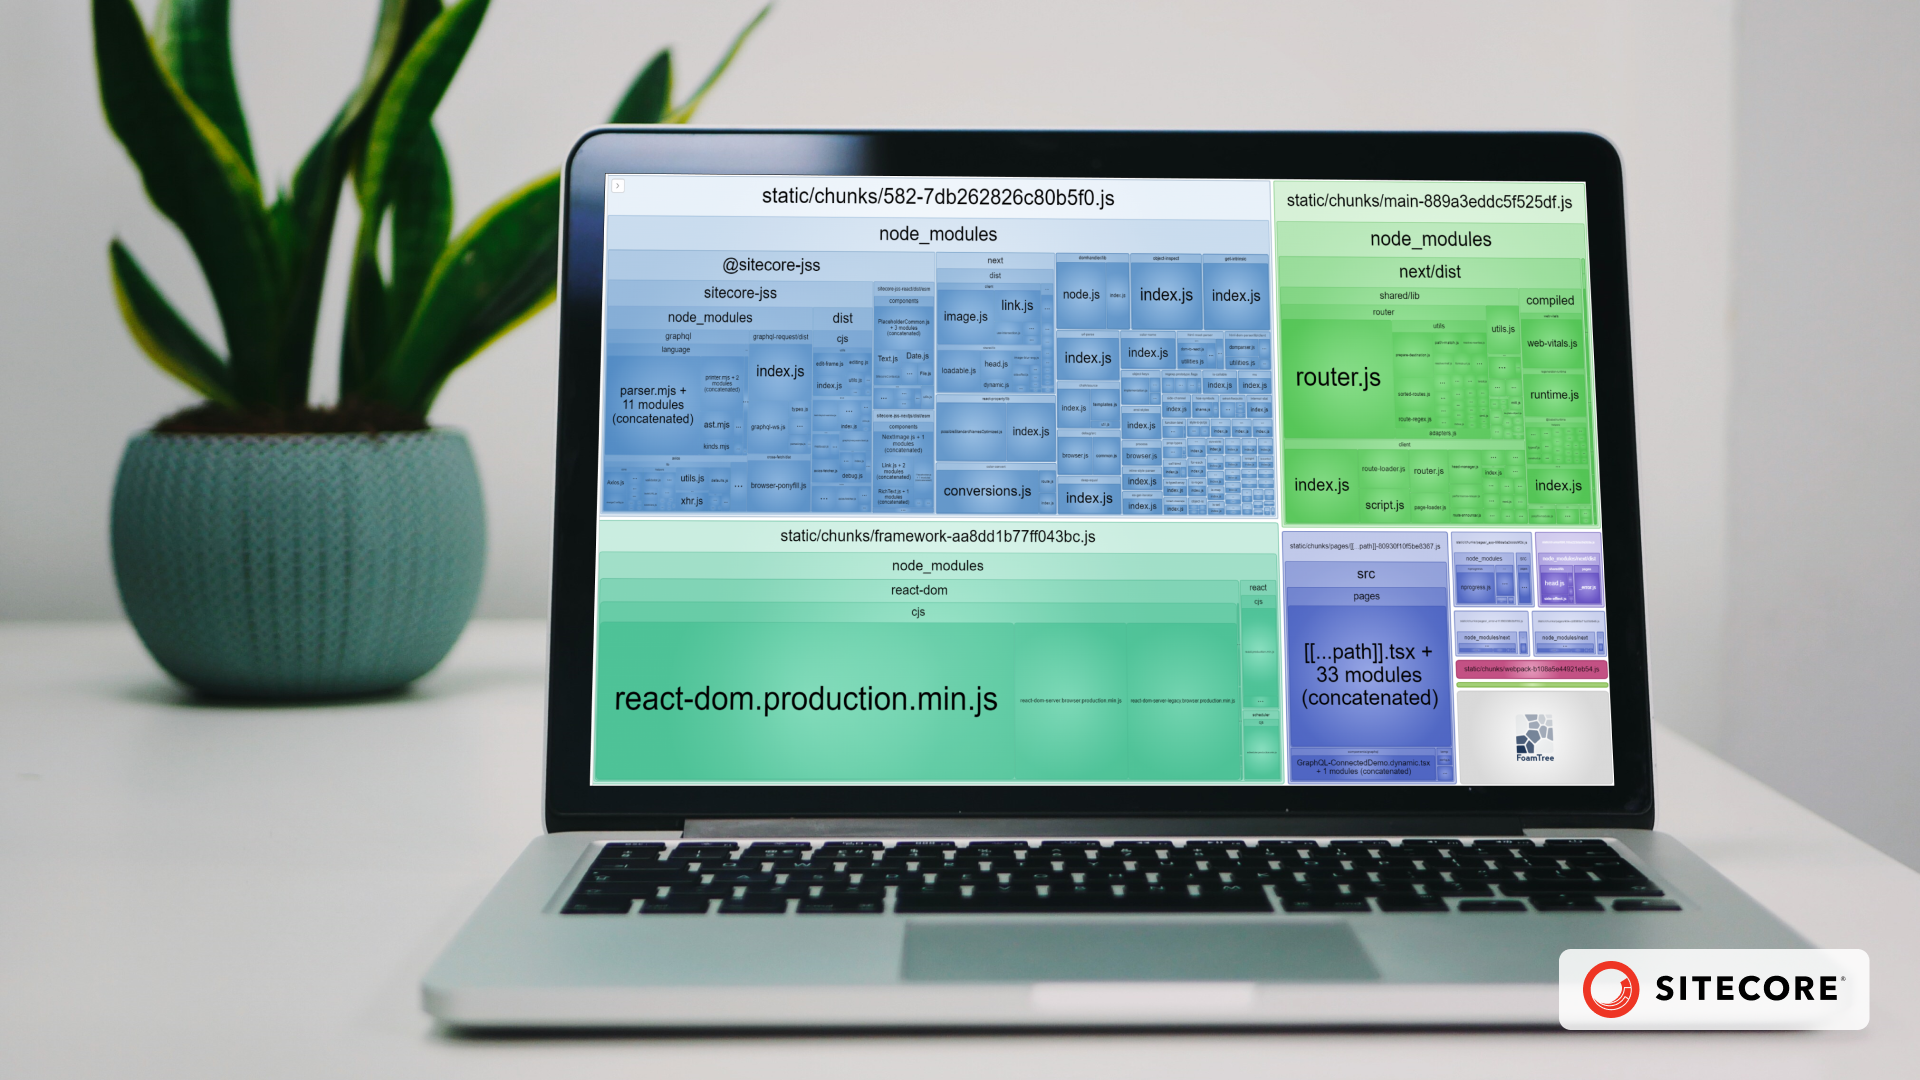Select the GraphQL-ConnectedDemo.dynamic.tsx tile

pyautogui.click(x=1363, y=768)
